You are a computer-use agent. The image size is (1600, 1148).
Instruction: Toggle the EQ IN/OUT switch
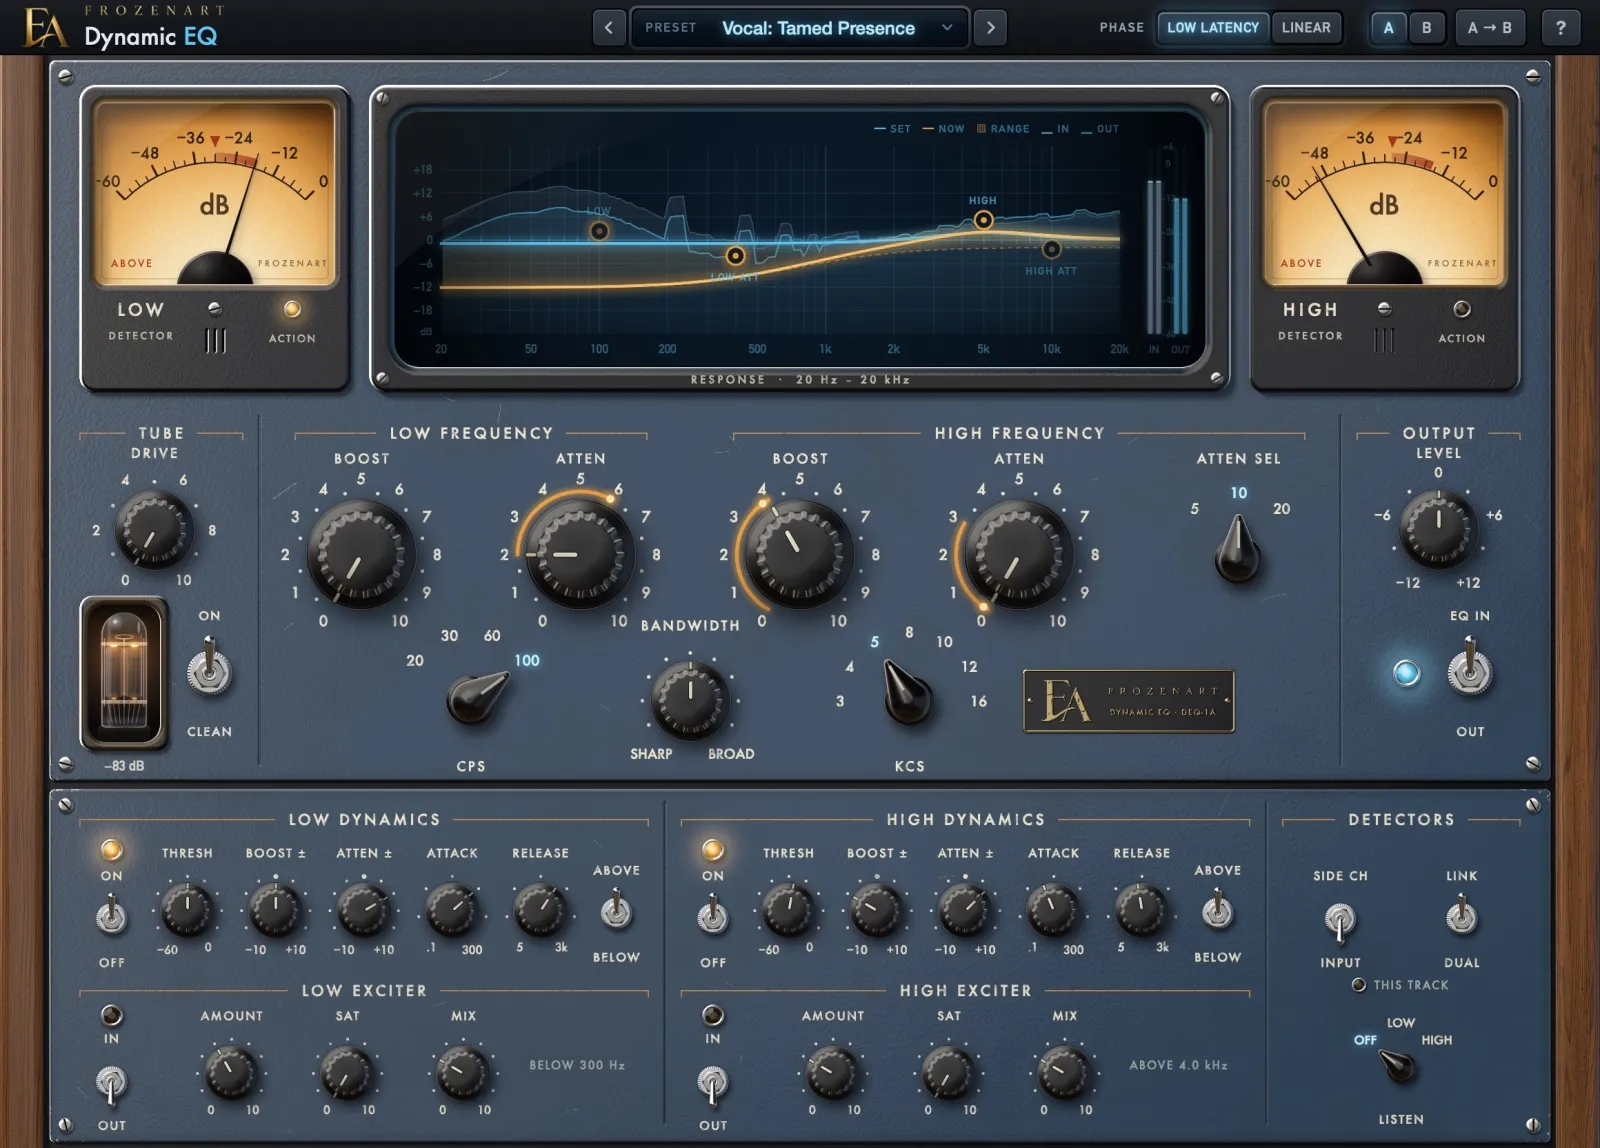(1469, 669)
